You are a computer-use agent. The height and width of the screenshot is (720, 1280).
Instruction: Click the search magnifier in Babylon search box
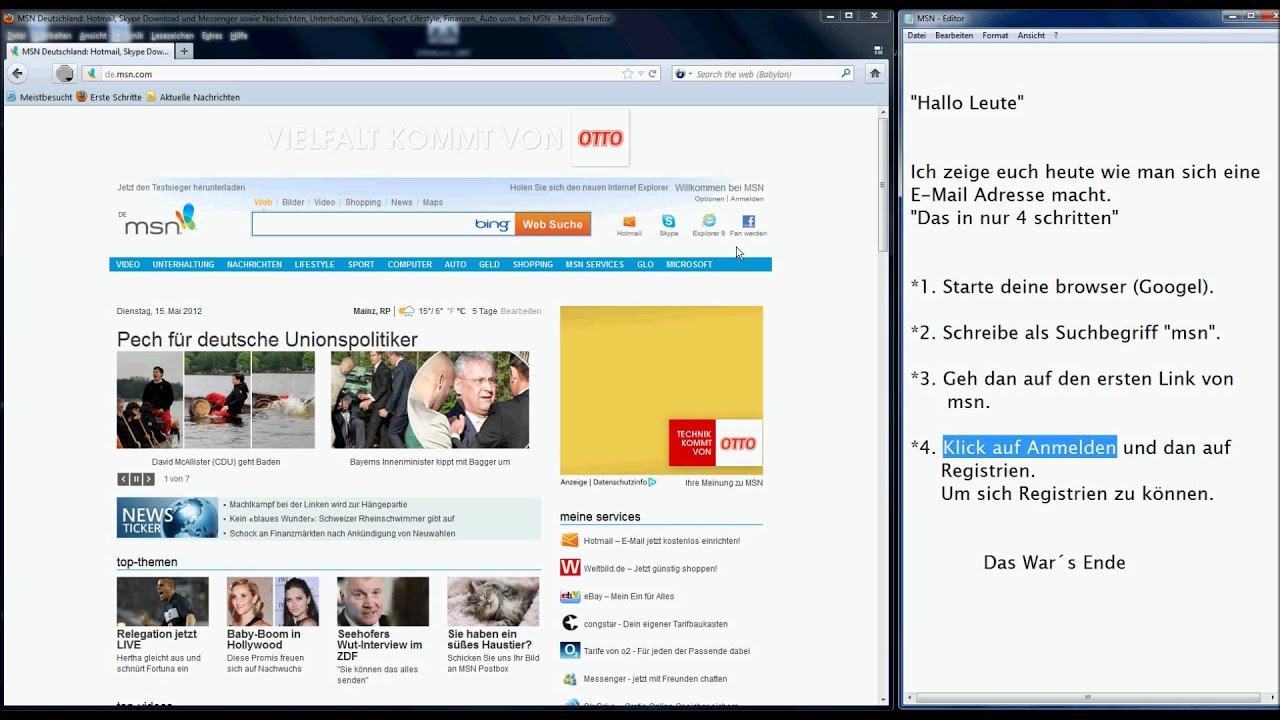[x=845, y=74]
